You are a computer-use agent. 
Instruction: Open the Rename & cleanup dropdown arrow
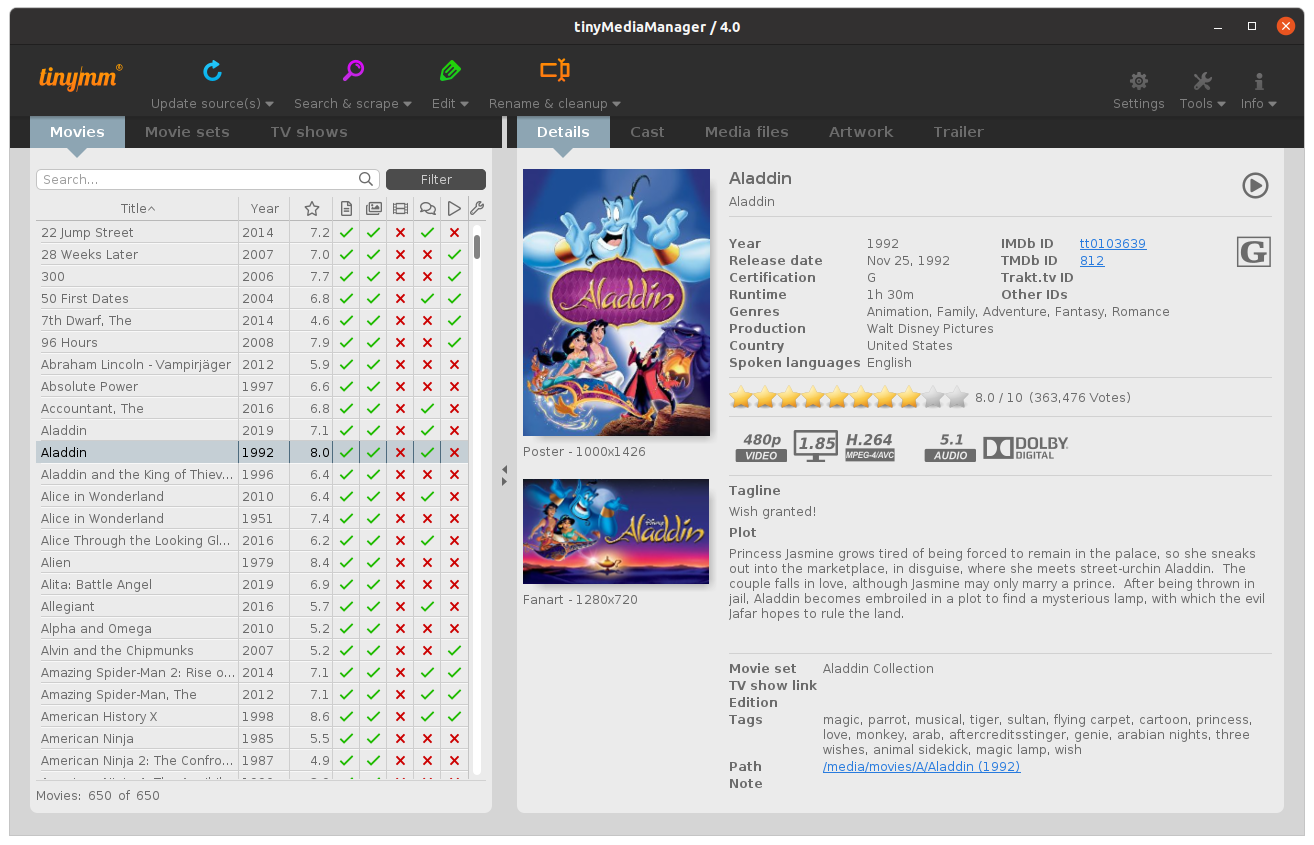coord(616,104)
